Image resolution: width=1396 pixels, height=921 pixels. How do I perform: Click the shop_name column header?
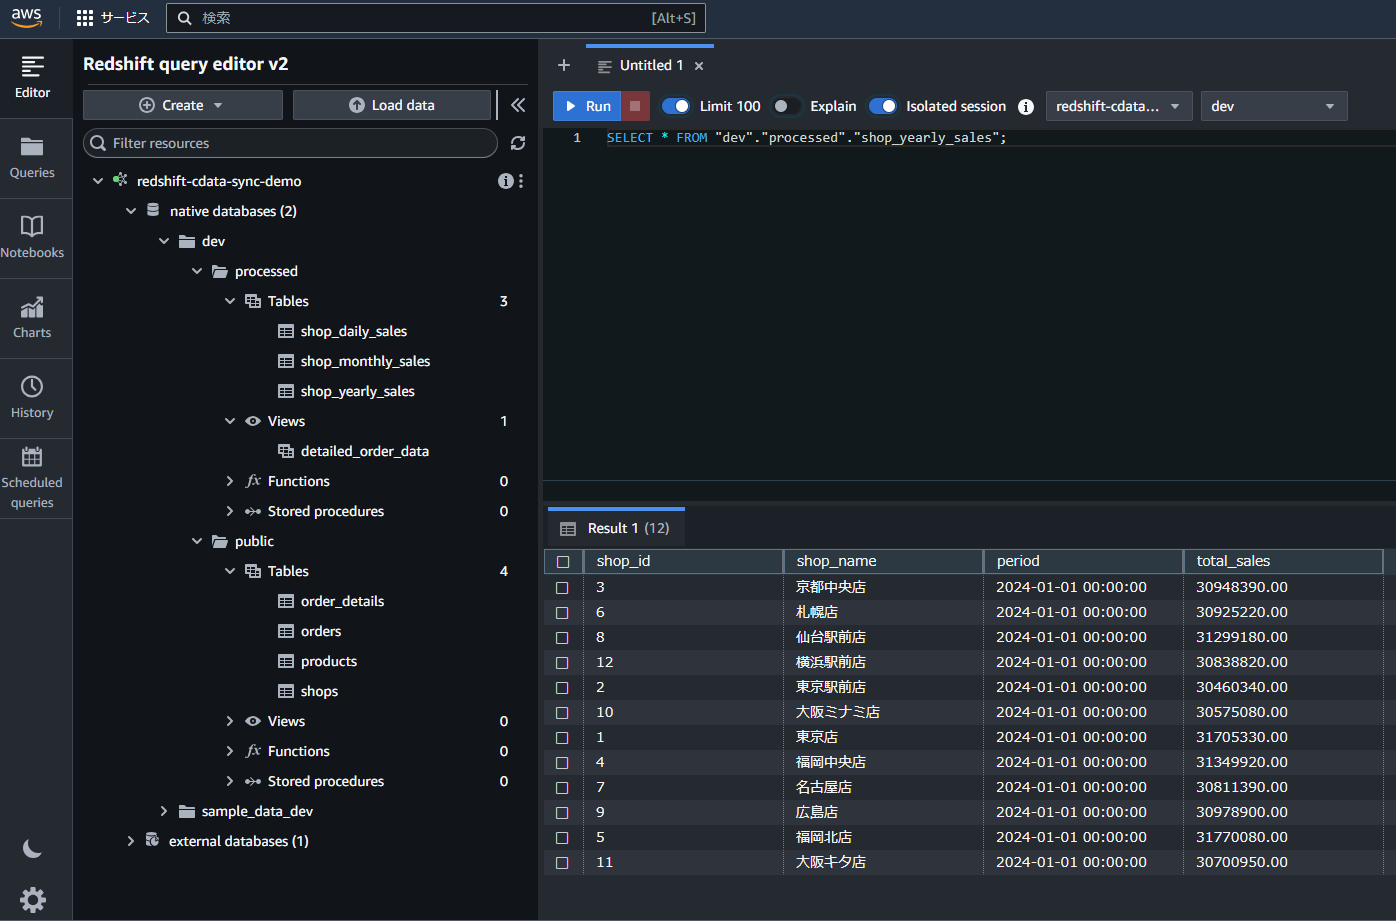point(883,561)
